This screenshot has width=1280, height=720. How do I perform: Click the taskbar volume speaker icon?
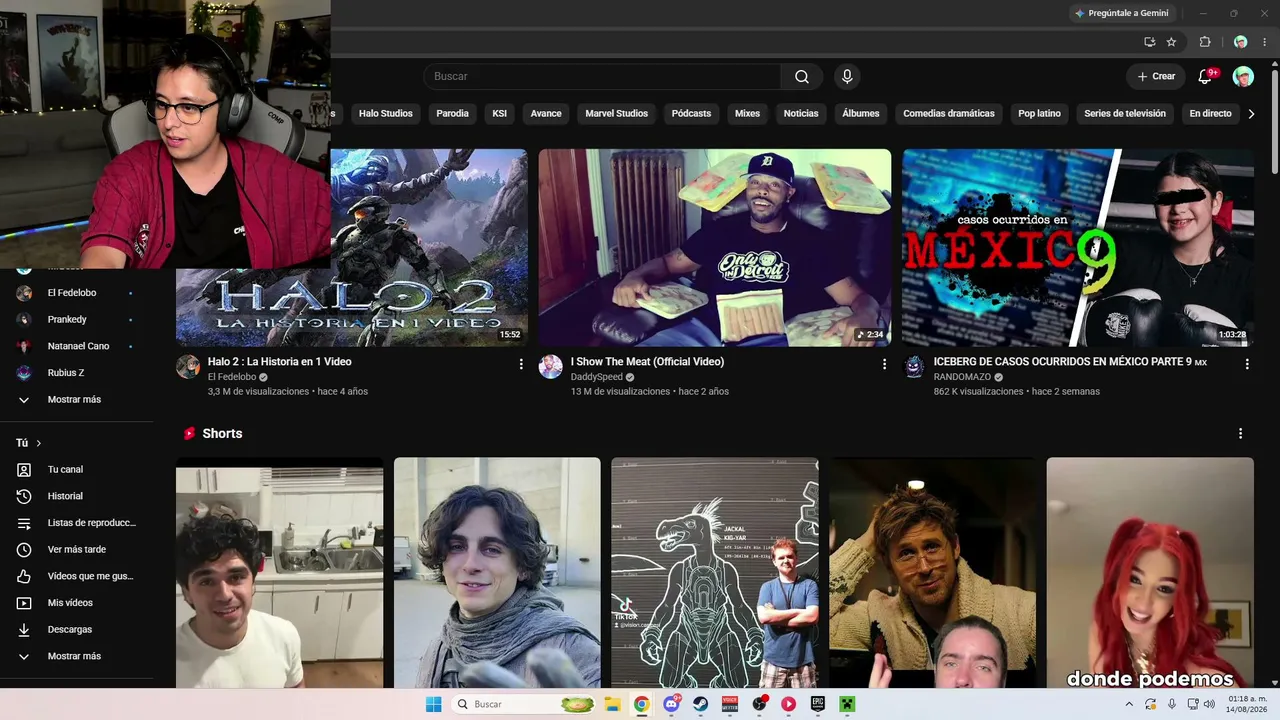tap(1210, 704)
